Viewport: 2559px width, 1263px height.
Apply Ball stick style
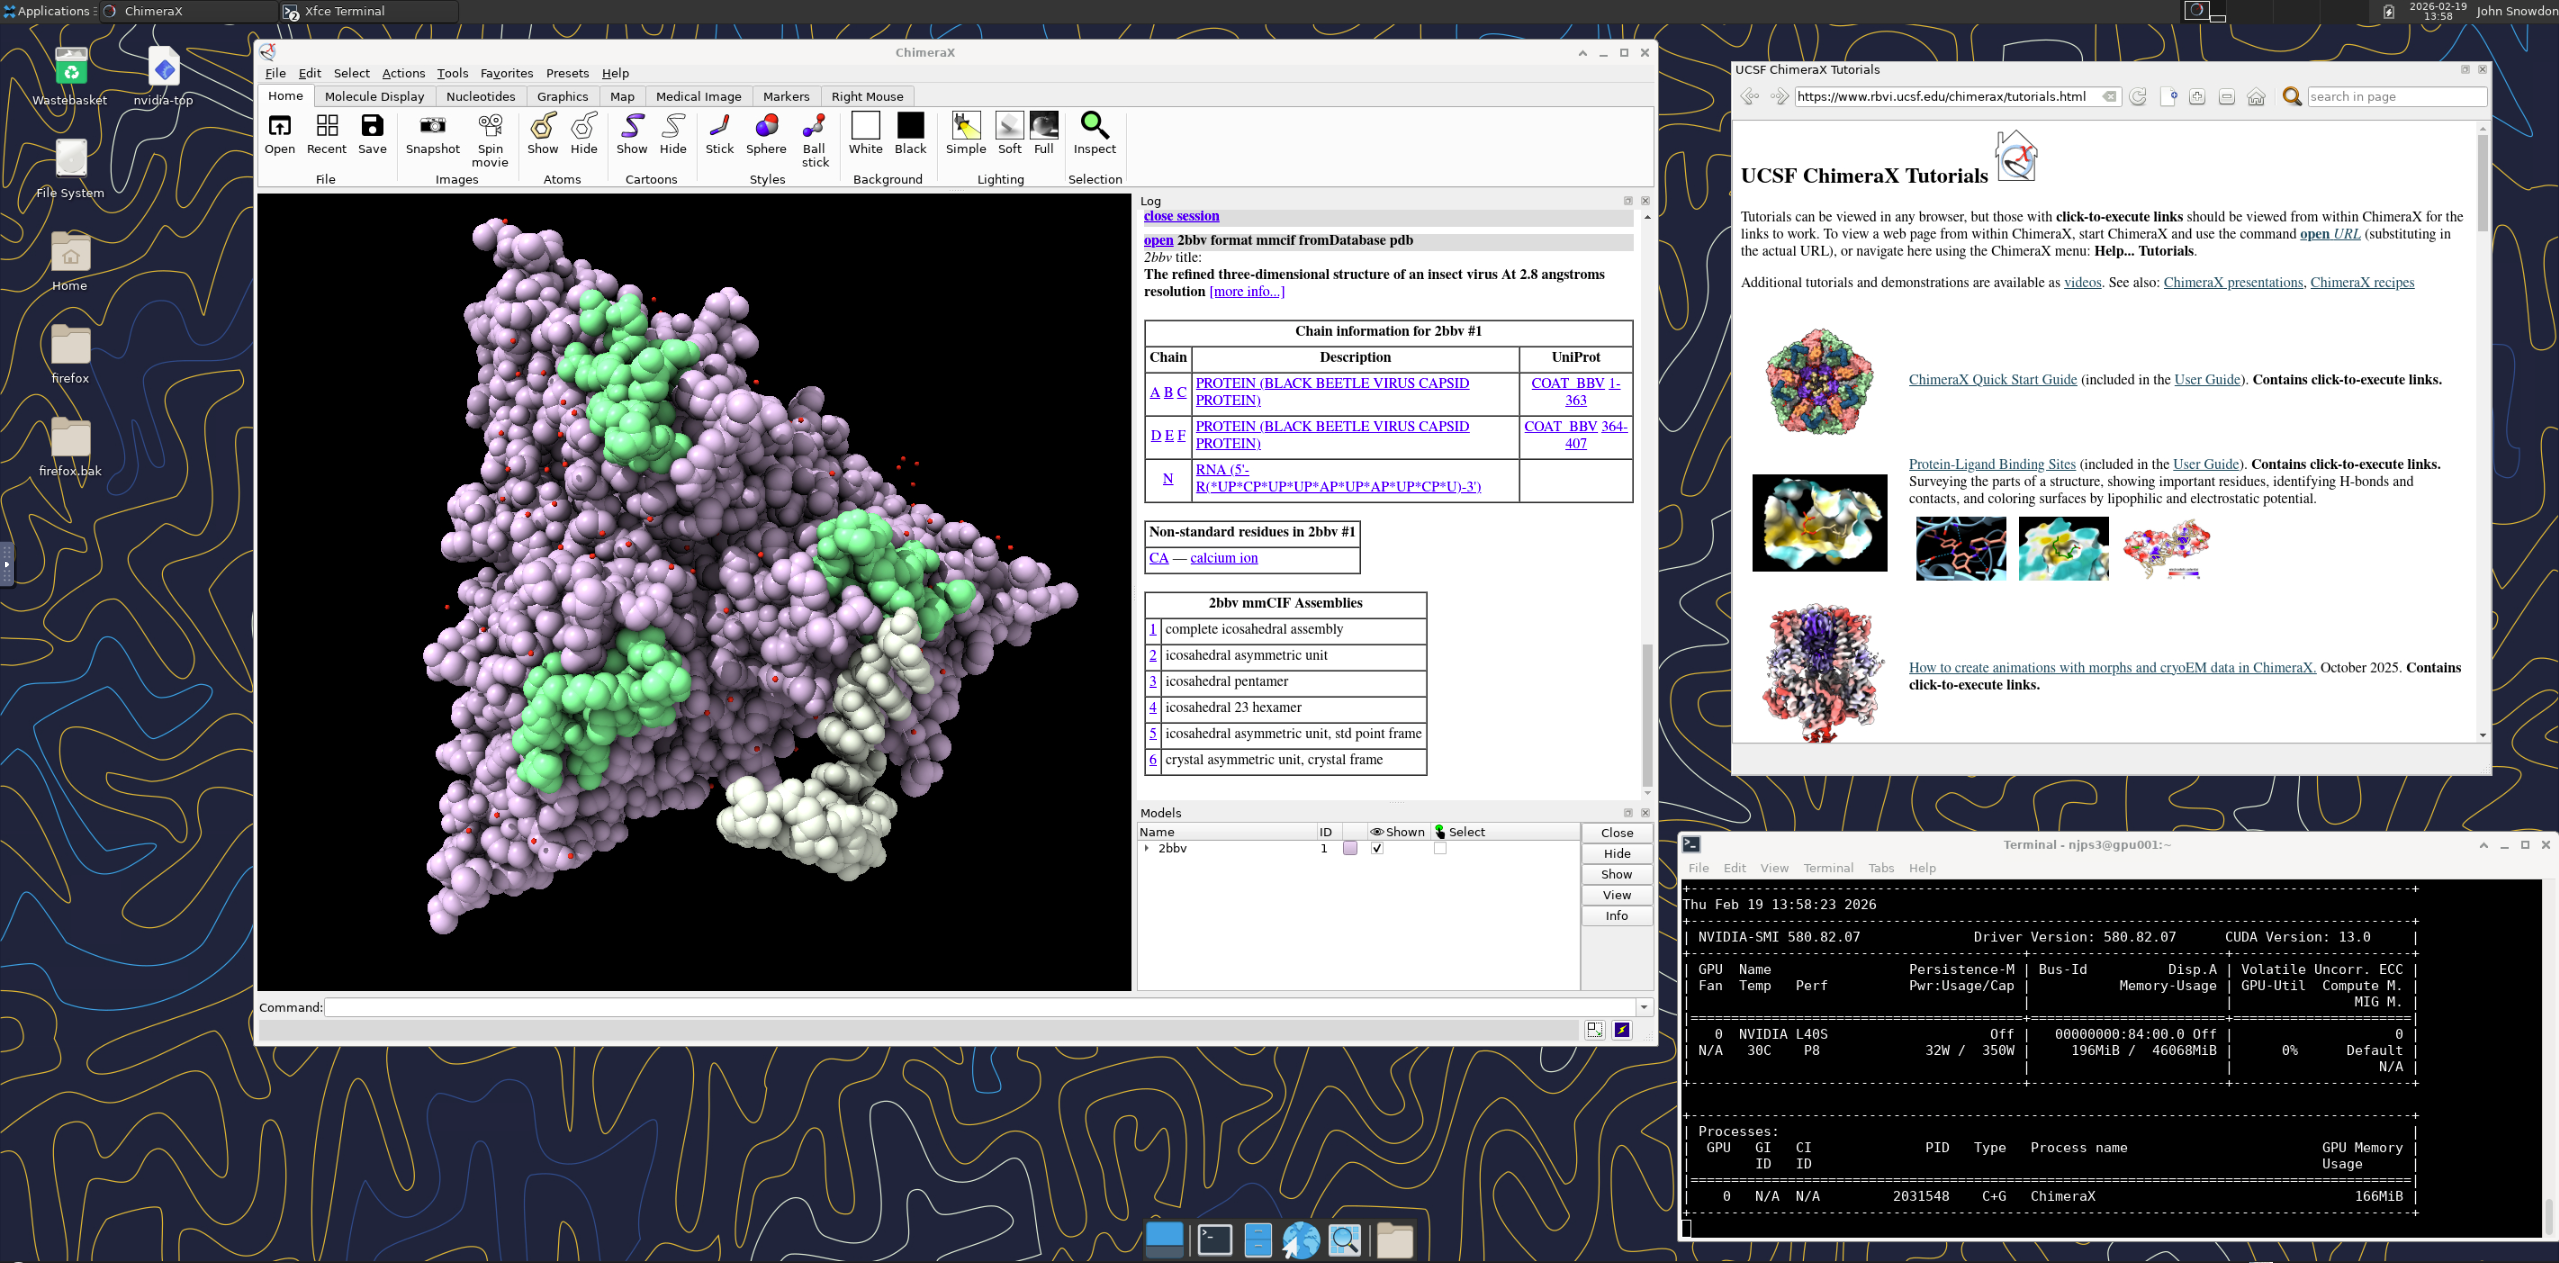coord(814,127)
